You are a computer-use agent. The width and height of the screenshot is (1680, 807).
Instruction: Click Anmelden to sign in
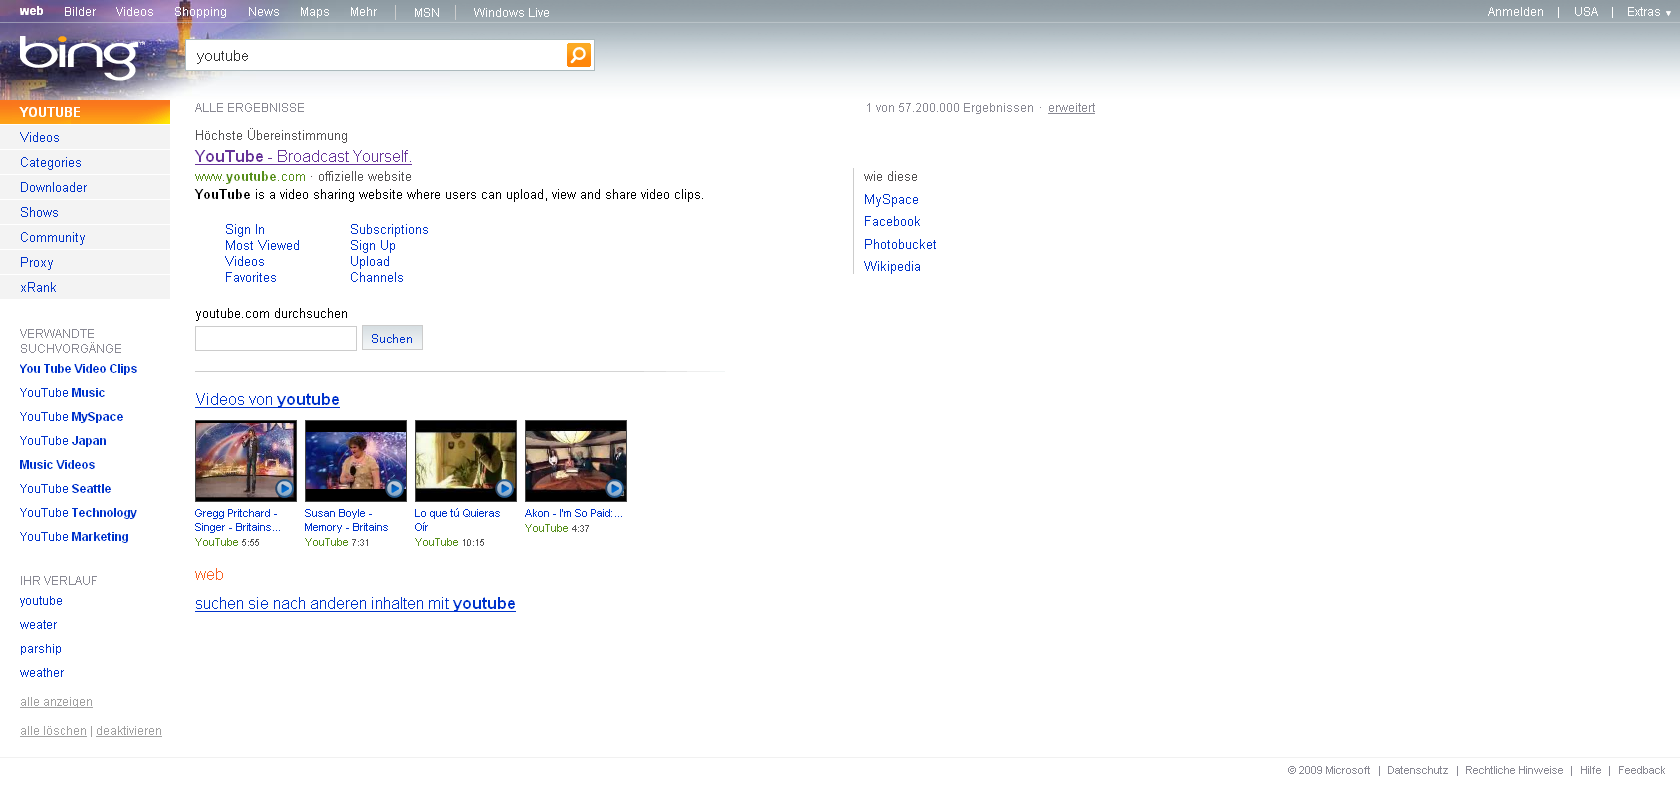point(1516,12)
